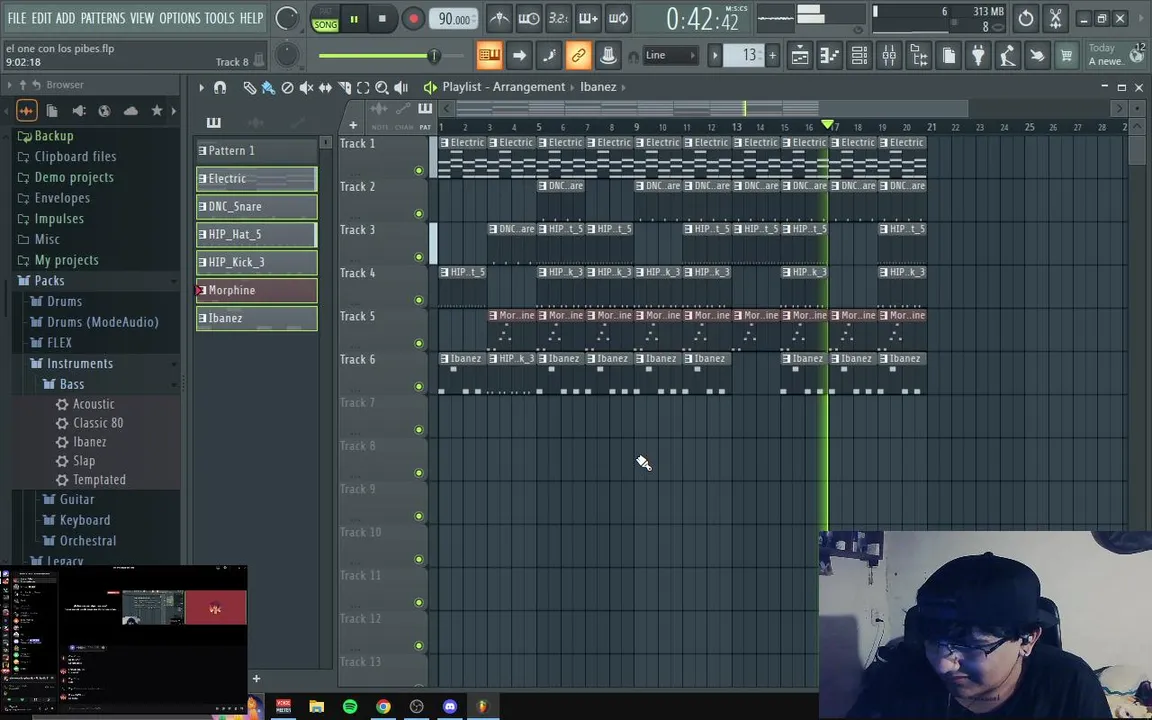1152x720 pixels.
Task: Expand the Guitar folder in browser
Action: (x=76, y=500)
